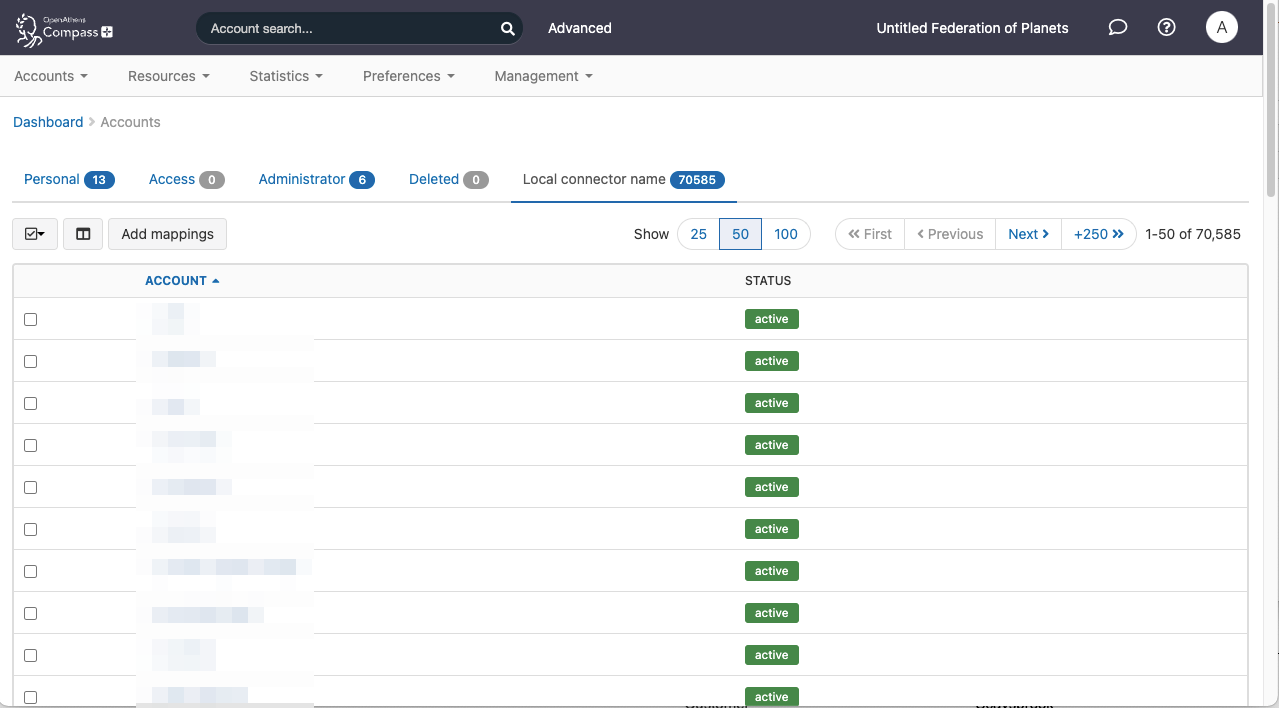Click the plus icon next to the Compass logo
Image resolution: width=1279 pixels, height=708 pixels.
pyautogui.click(x=107, y=33)
